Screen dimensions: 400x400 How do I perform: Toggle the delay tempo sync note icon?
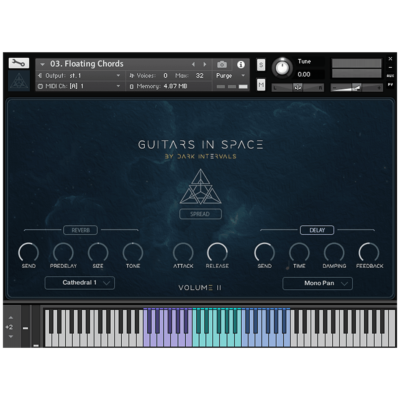click(x=288, y=266)
